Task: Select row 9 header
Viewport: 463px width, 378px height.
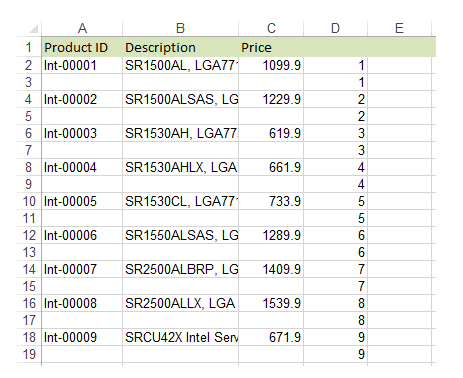Action: (29, 184)
